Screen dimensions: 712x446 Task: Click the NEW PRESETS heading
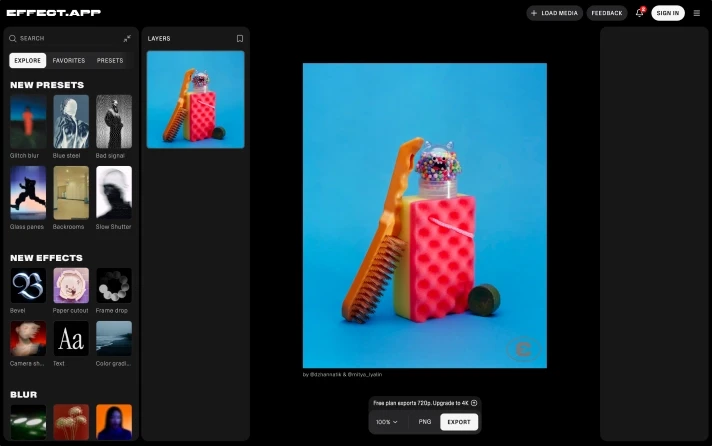point(47,85)
